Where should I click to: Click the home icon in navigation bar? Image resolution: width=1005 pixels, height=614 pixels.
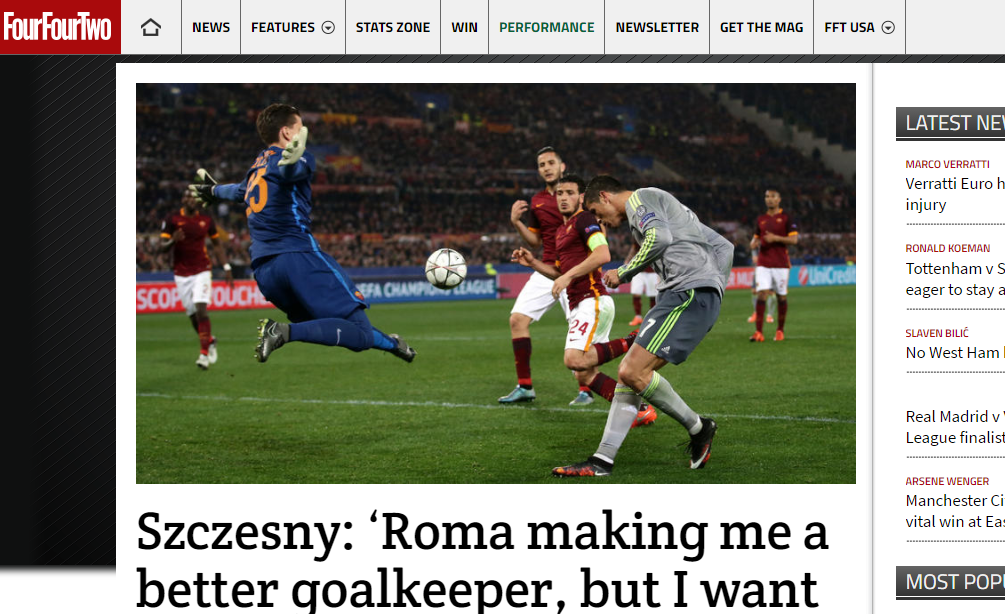pos(151,28)
